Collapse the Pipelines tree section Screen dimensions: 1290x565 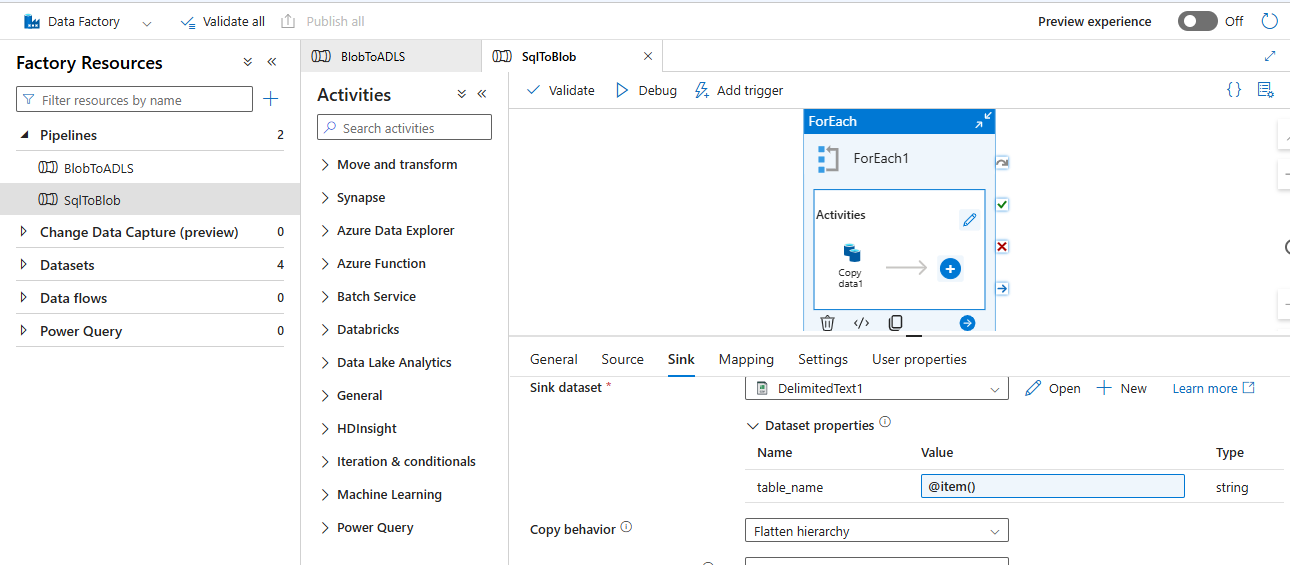[x=24, y=135]
